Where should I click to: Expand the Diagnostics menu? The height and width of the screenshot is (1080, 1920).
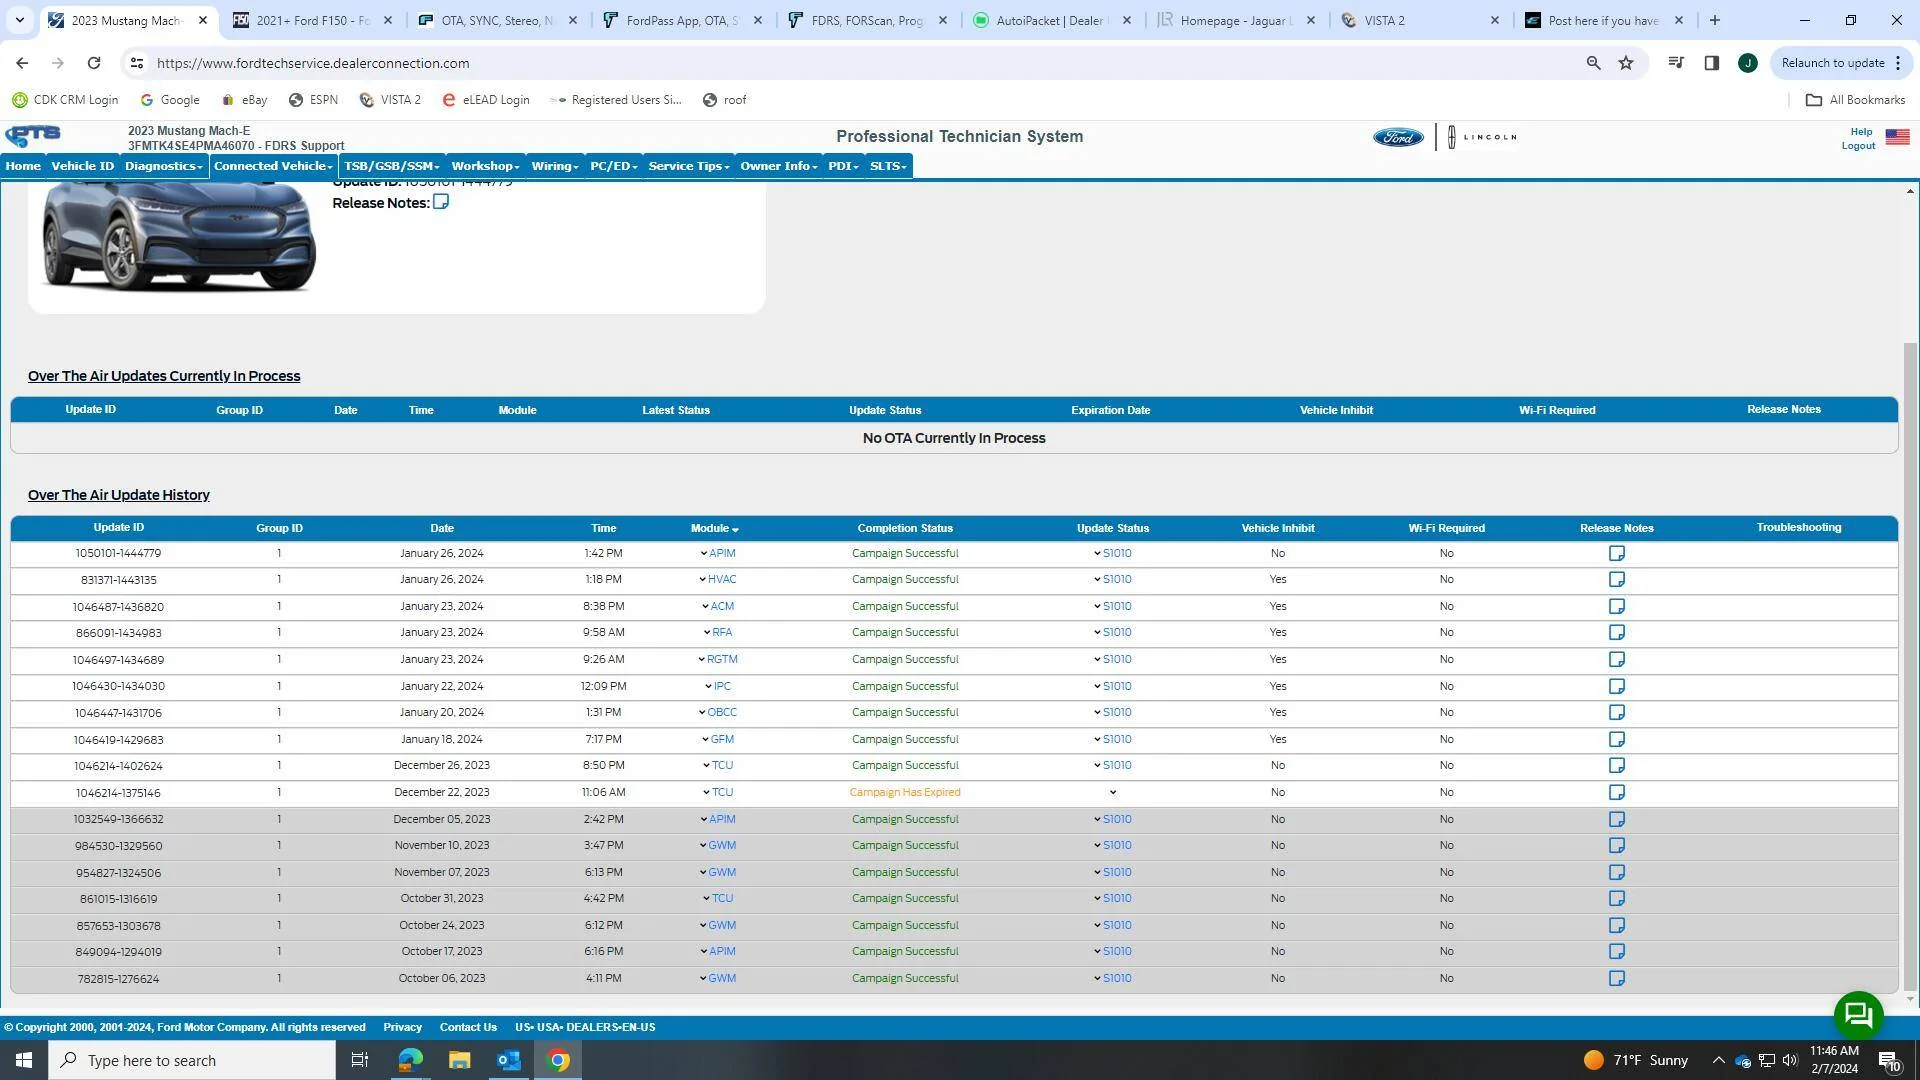pos(164,166)
